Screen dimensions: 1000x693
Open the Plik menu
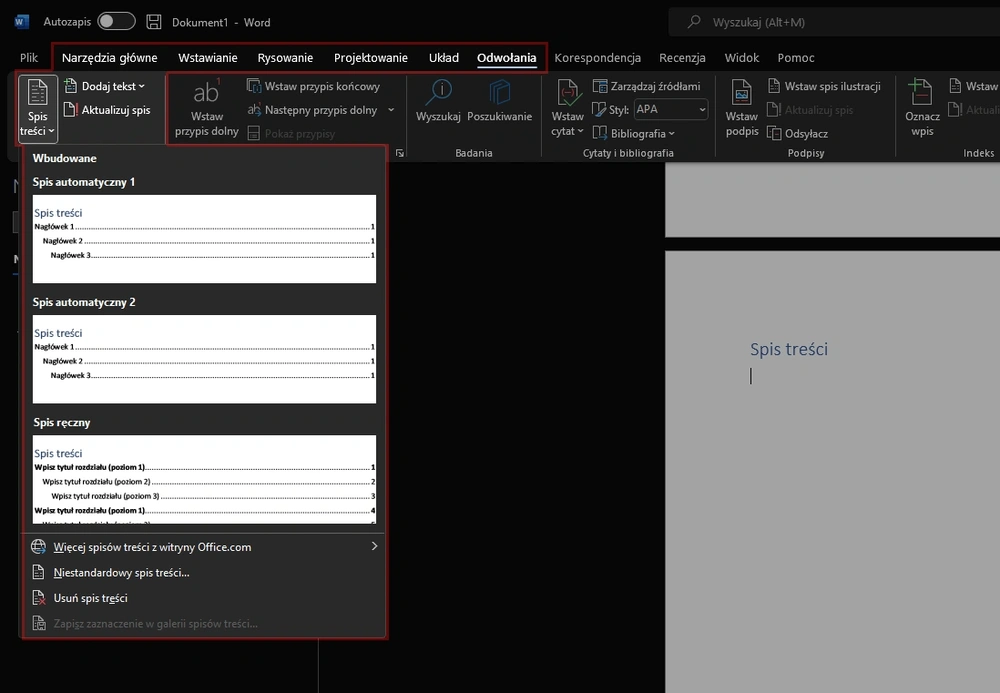[29, 58]
